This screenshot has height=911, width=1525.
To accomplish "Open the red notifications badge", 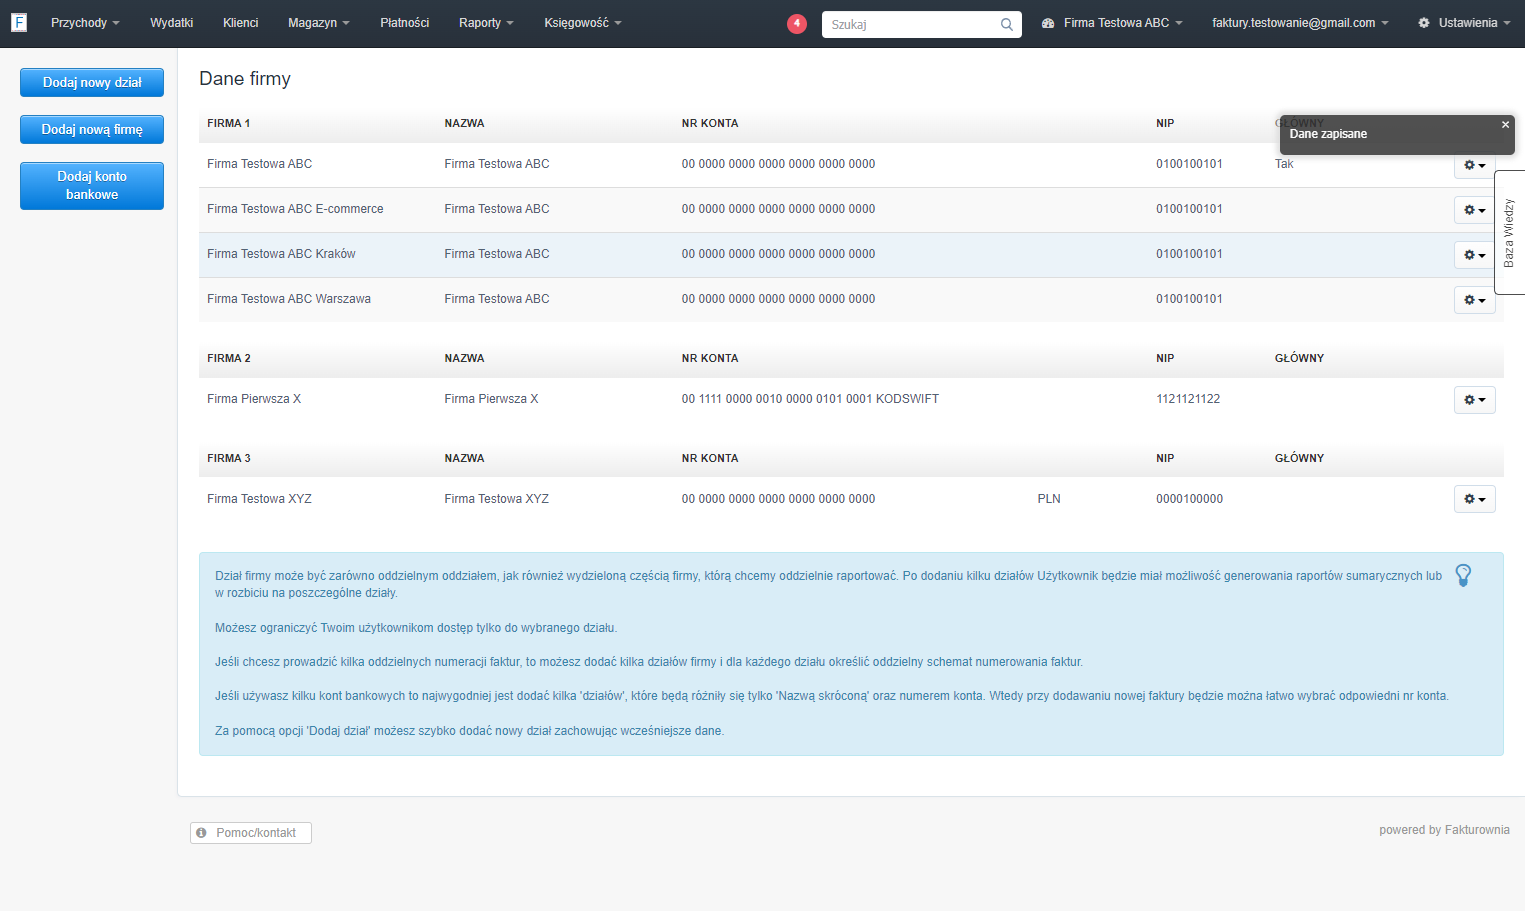I will click(x=797, y=24).
